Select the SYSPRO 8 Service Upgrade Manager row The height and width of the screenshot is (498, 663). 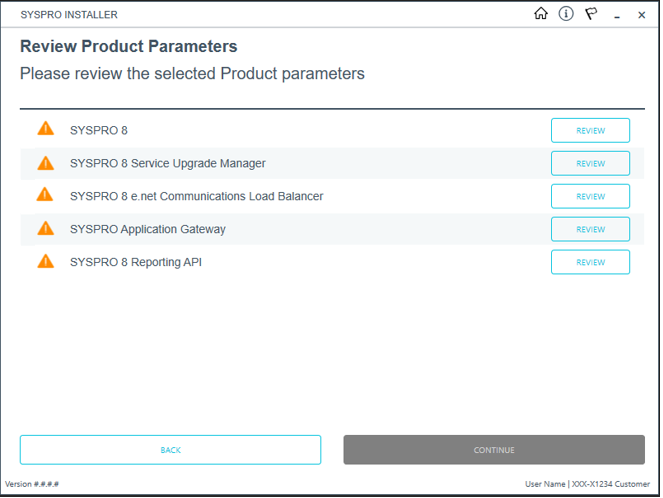tap(167, 163)
